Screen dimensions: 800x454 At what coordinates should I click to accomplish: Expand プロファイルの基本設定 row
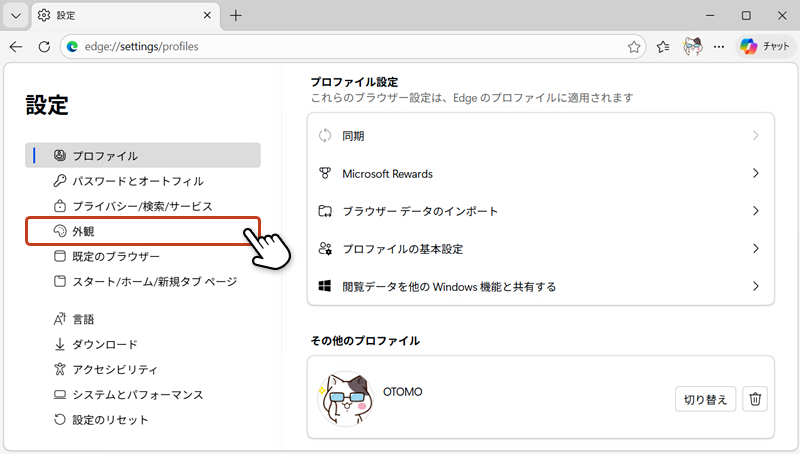pyautogui.click(x=540, y=248)
